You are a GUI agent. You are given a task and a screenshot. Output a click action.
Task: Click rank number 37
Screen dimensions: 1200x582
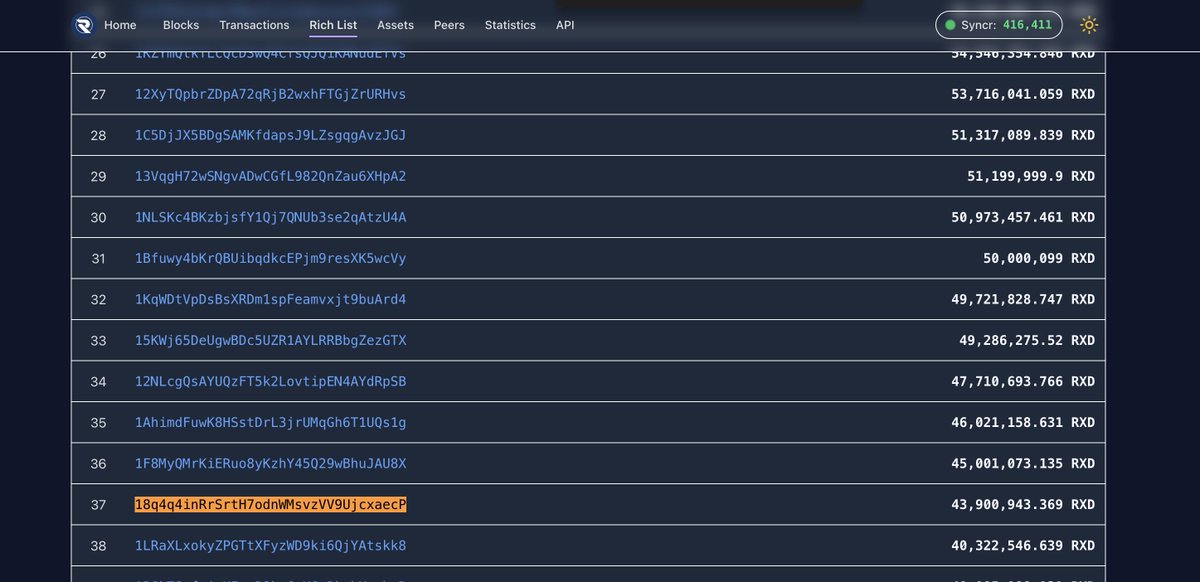tap(98, 504)
